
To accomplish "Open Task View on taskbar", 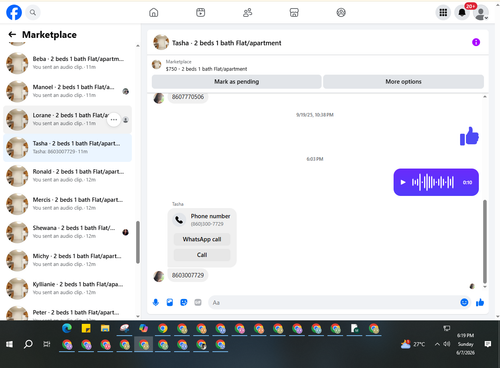I will (x=47, y=344).
